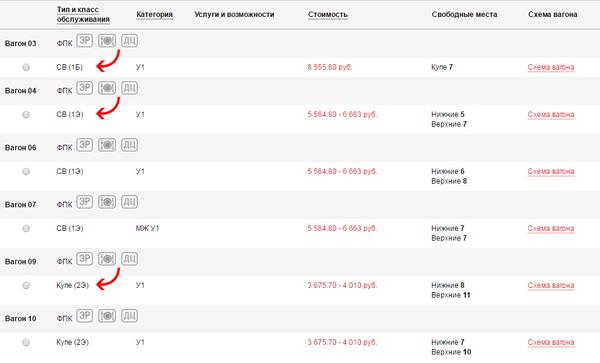The image size is (600, 363).
Task: Click the meal icon for Вагон 03
Action: [x=107, y=40]
